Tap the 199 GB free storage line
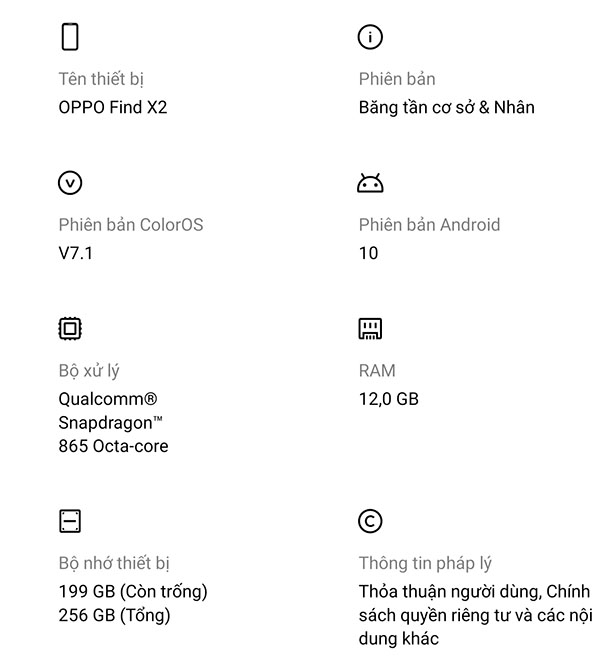The width and height of the screenshot is (600, 670). 133,591
